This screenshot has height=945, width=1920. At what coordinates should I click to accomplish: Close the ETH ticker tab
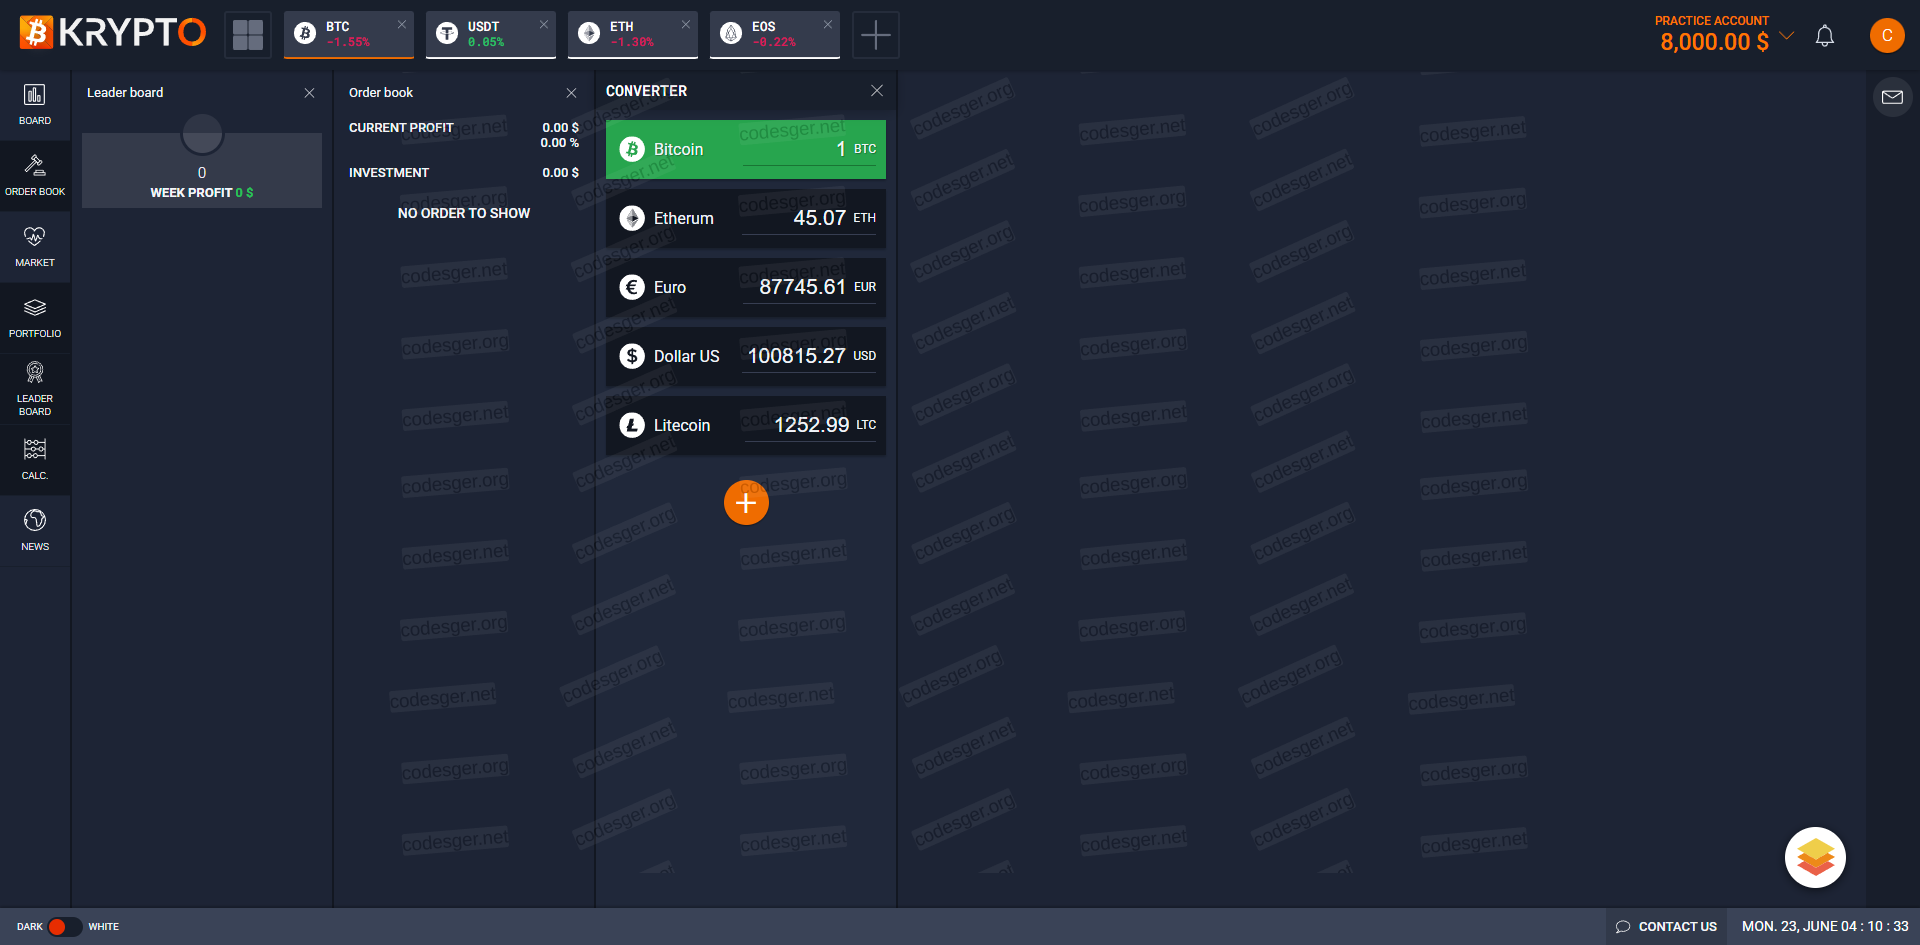click(x=686, y=24)
